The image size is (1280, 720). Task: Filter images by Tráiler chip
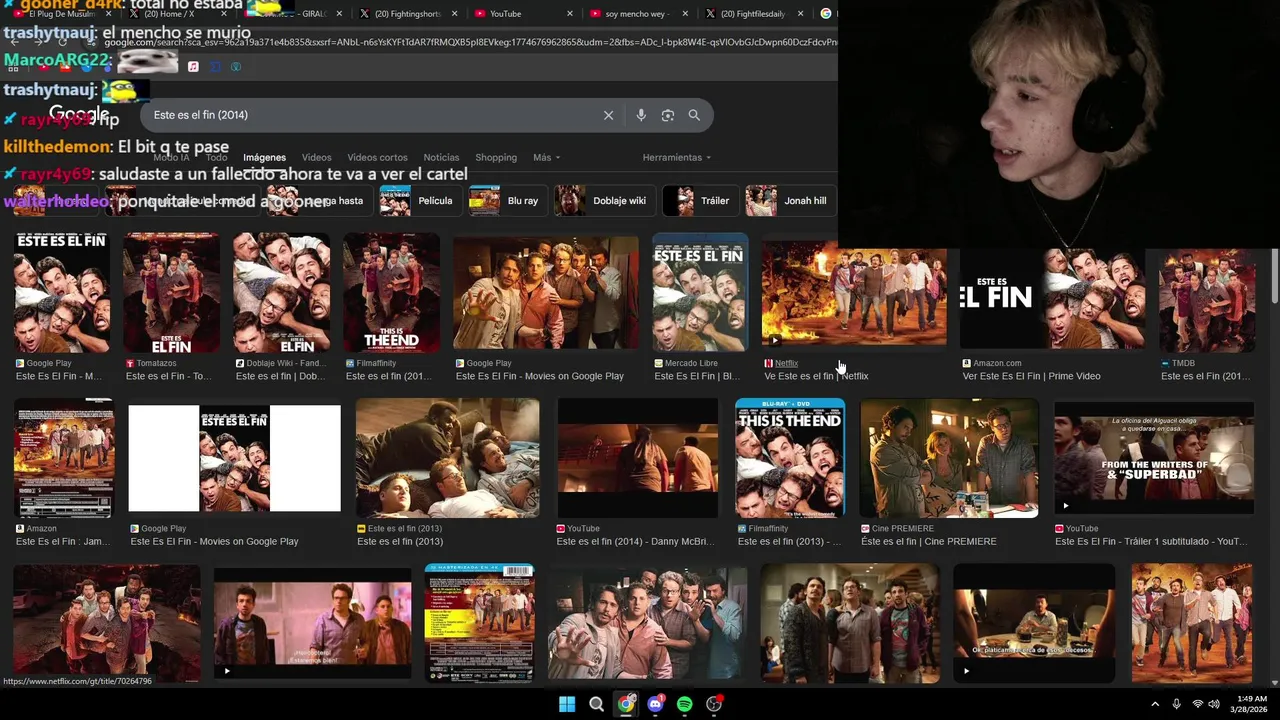tap(700, 201)
